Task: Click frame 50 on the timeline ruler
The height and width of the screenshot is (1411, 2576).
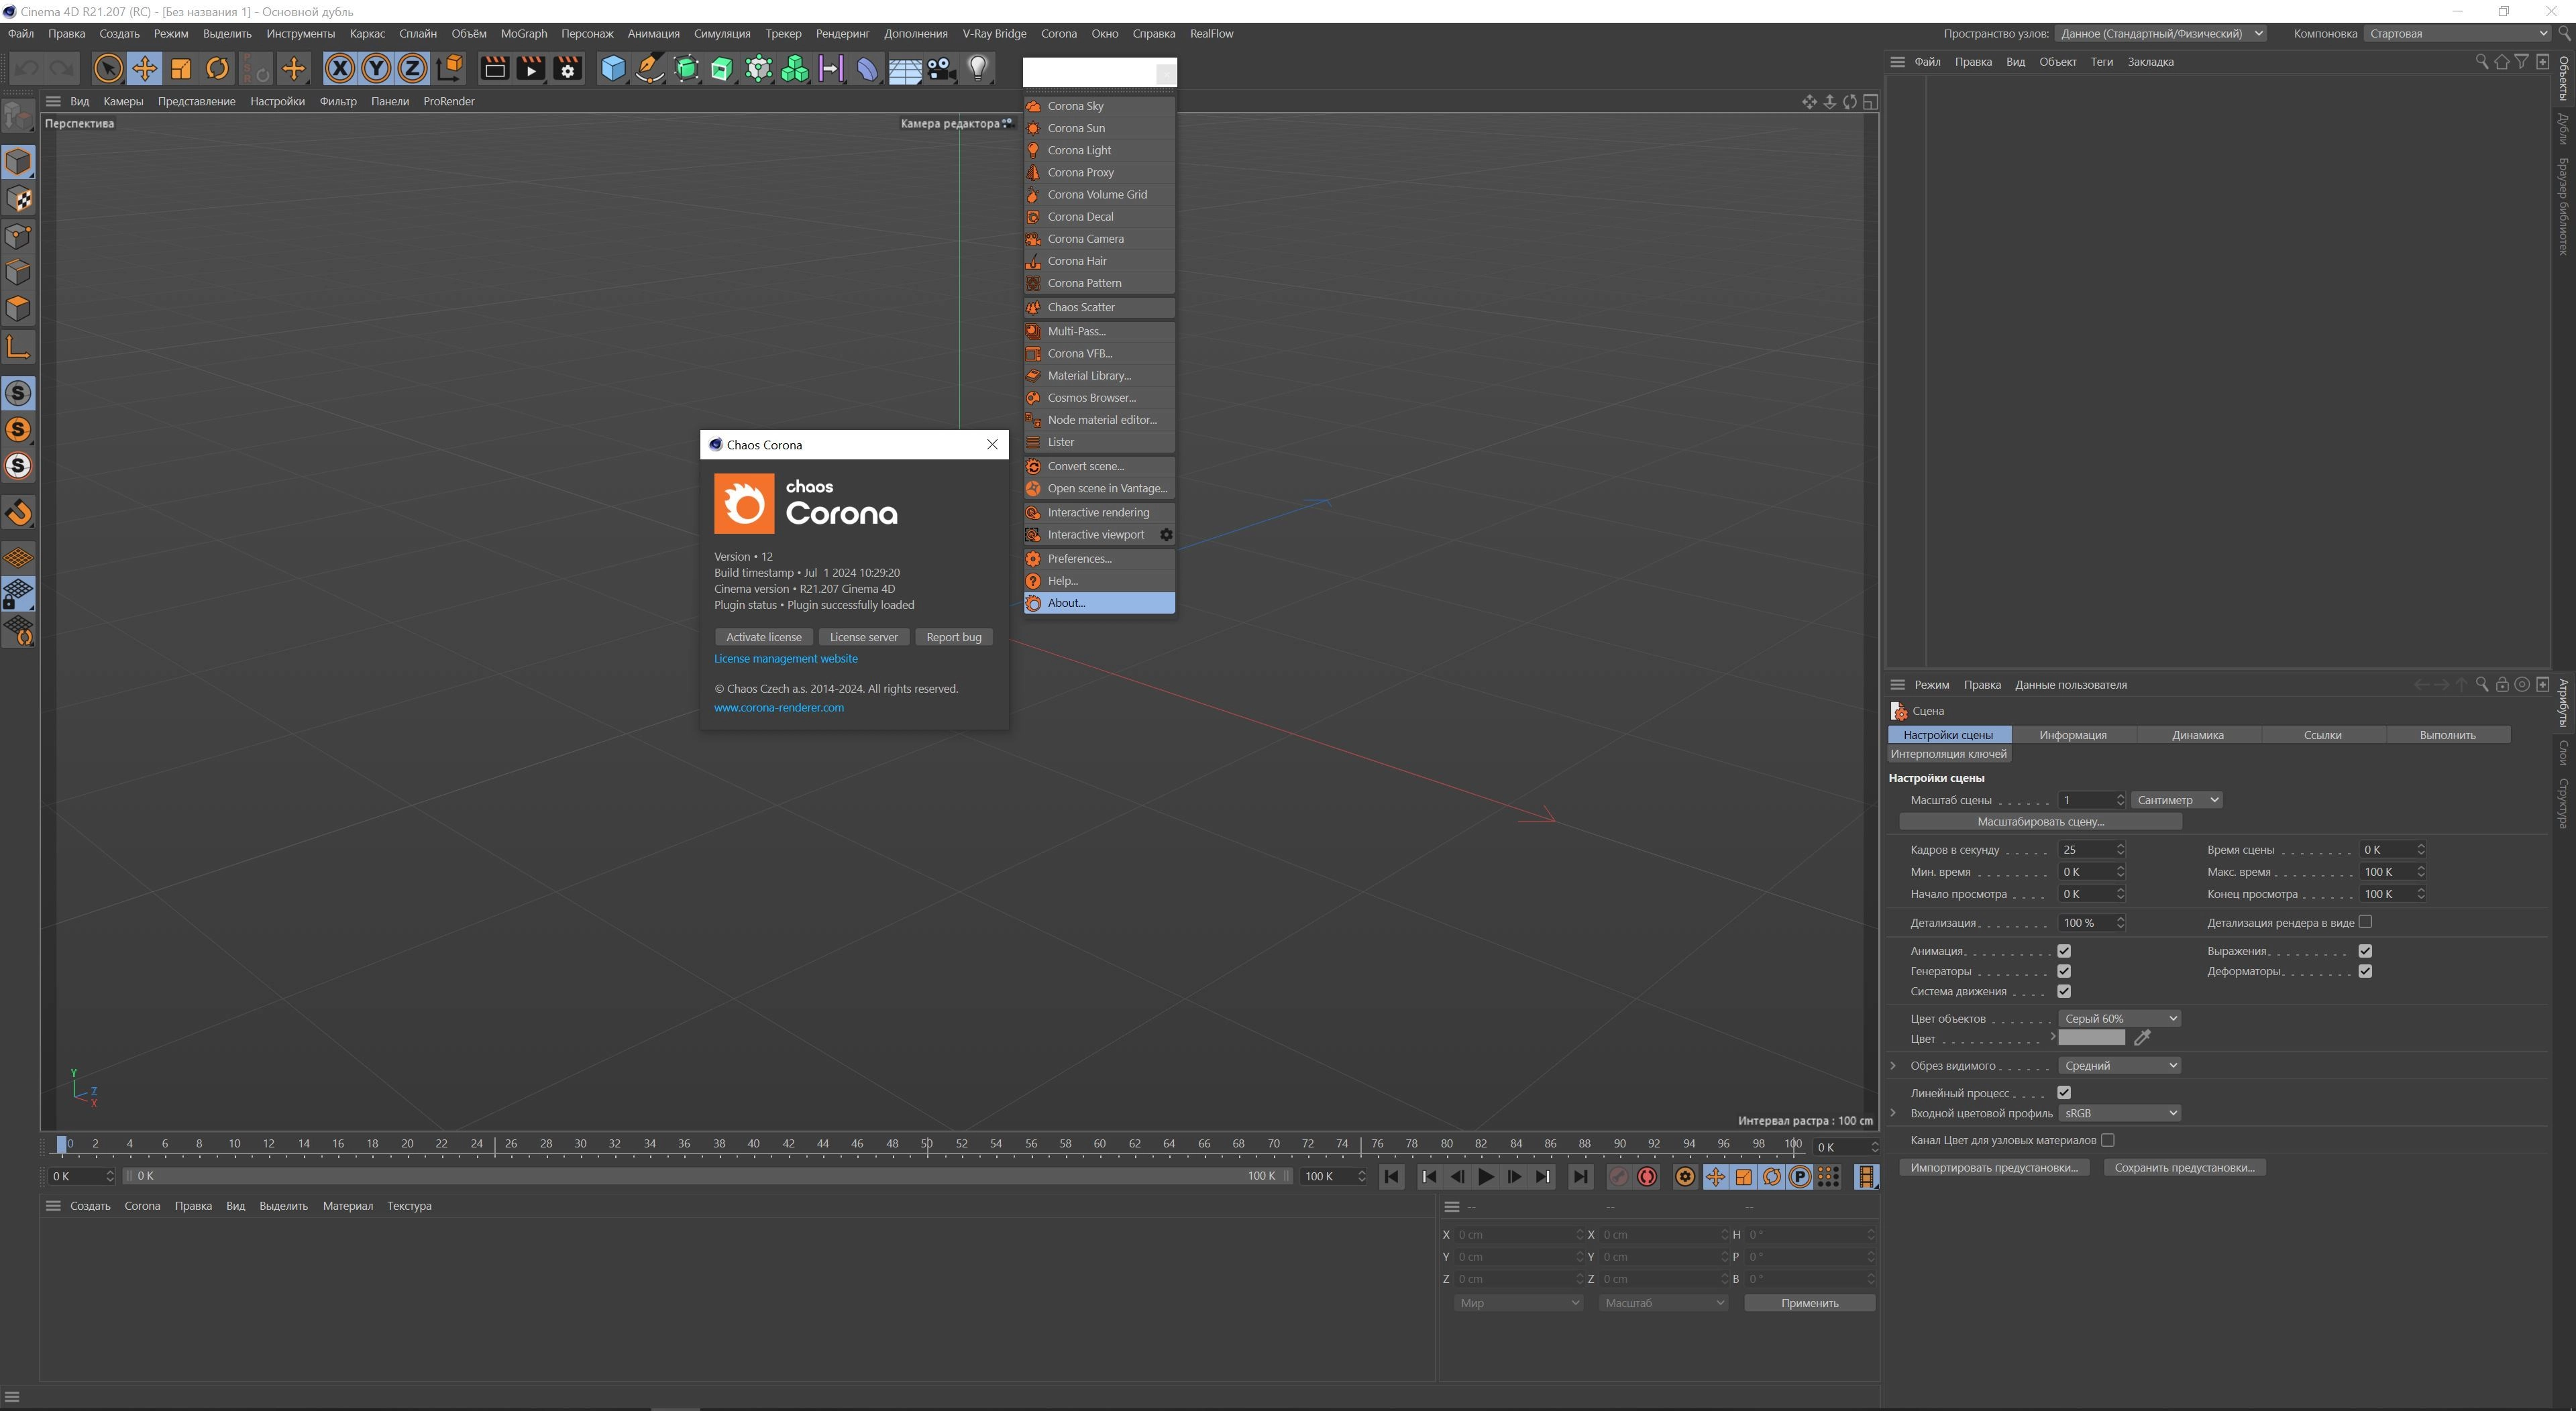Action: point(927,1144)
